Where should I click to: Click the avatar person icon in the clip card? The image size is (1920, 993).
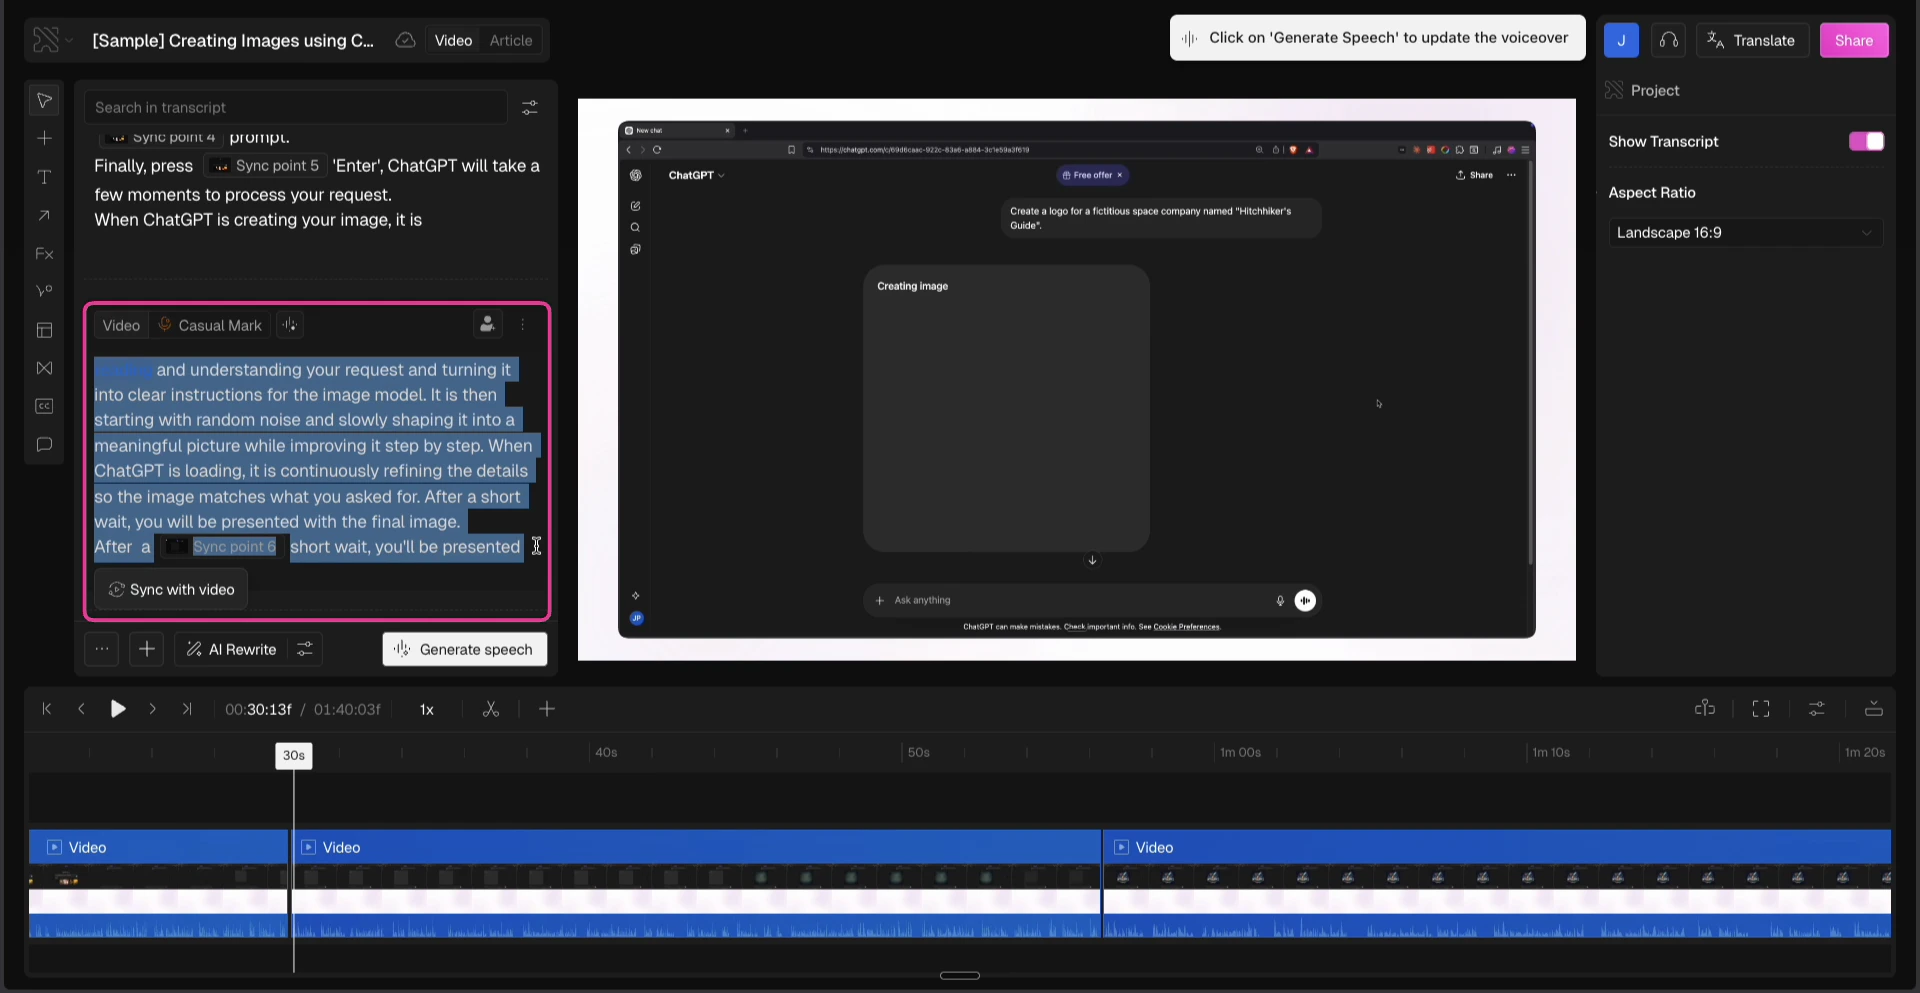[x=487, y=324]
